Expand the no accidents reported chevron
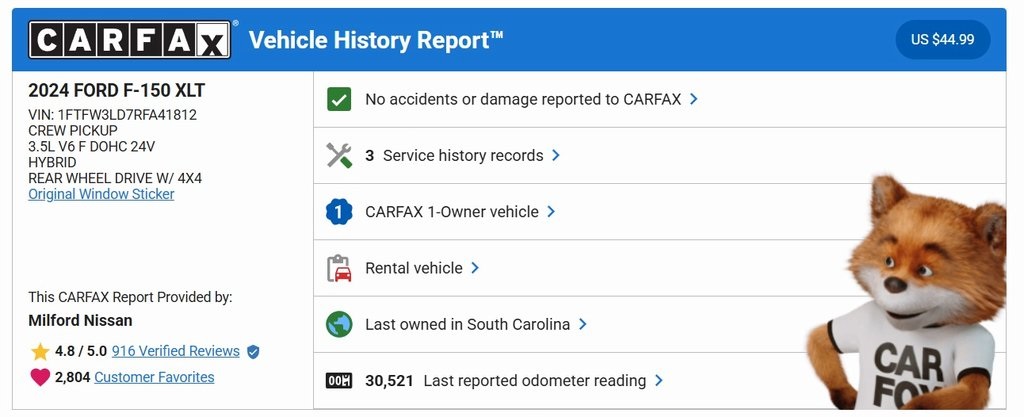This screenshot has width=1024, height=417. pyautogui.click(x=694, y=99)
